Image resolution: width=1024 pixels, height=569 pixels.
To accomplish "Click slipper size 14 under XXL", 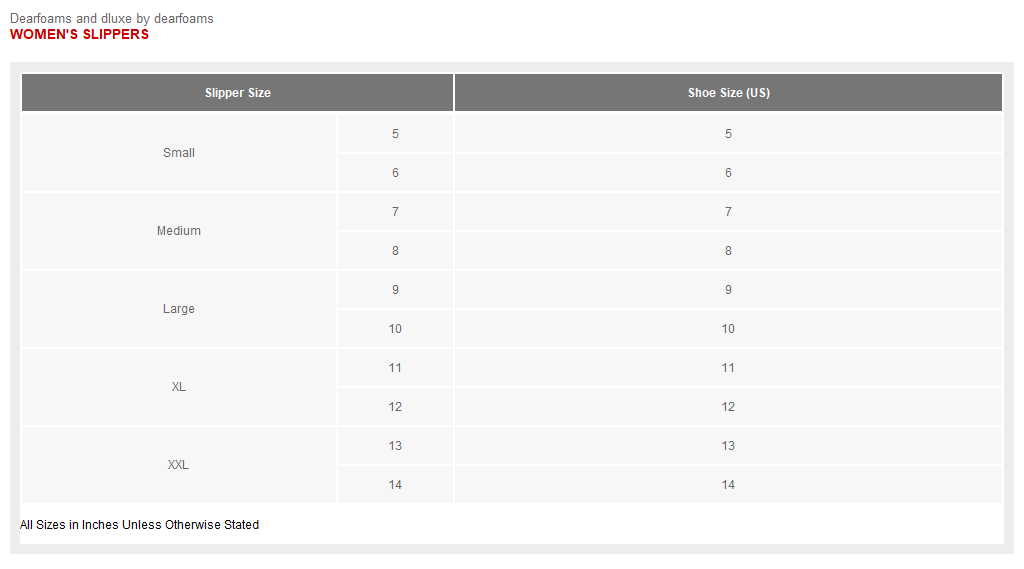I will [x=395, y=485].
